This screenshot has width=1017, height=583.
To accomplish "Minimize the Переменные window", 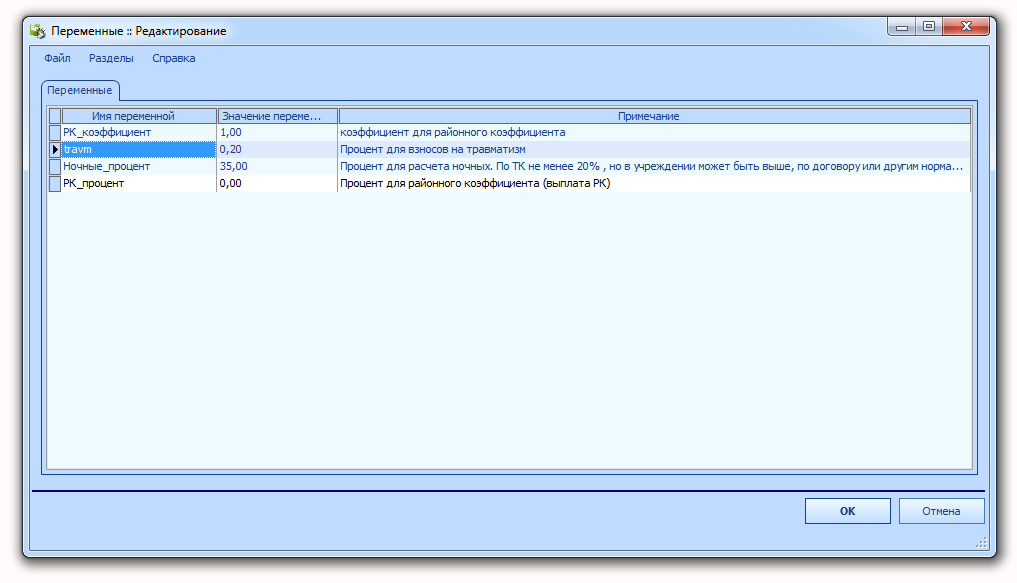I will [901, 27].
